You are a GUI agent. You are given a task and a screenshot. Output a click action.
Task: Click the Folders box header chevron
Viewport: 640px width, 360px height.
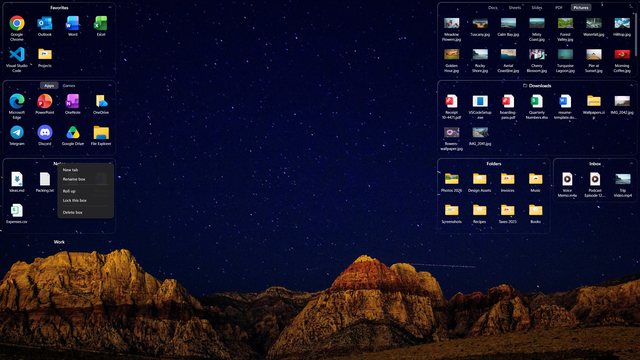(x=544, y=164)
